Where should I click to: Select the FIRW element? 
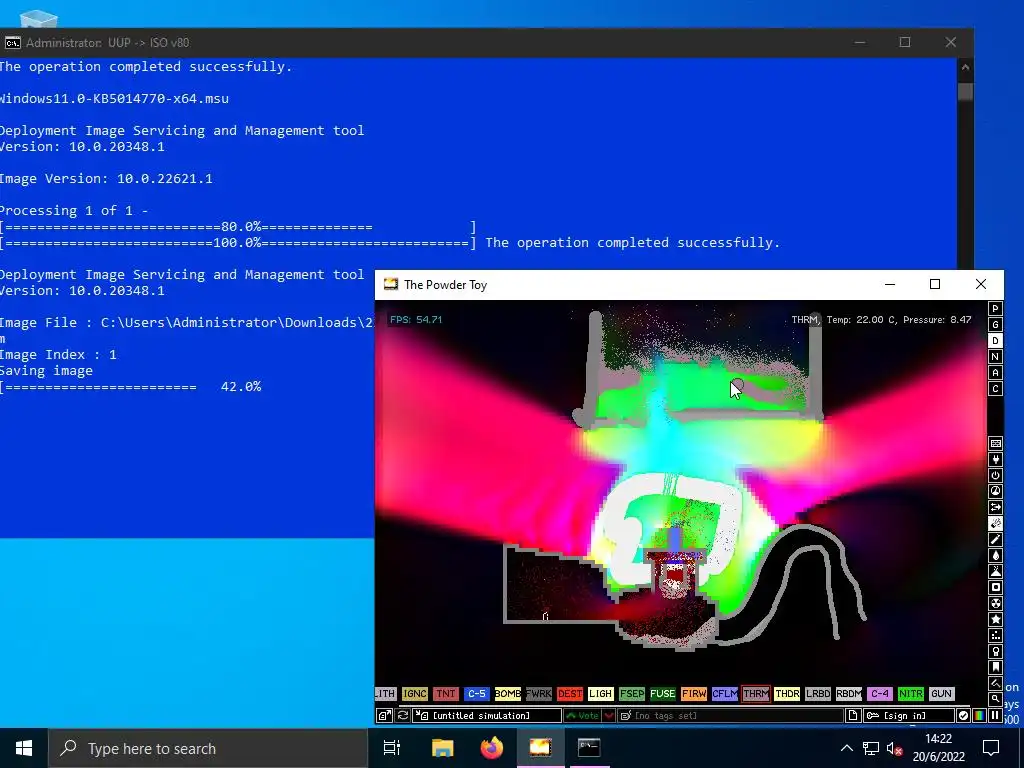(x=694, y=694)
